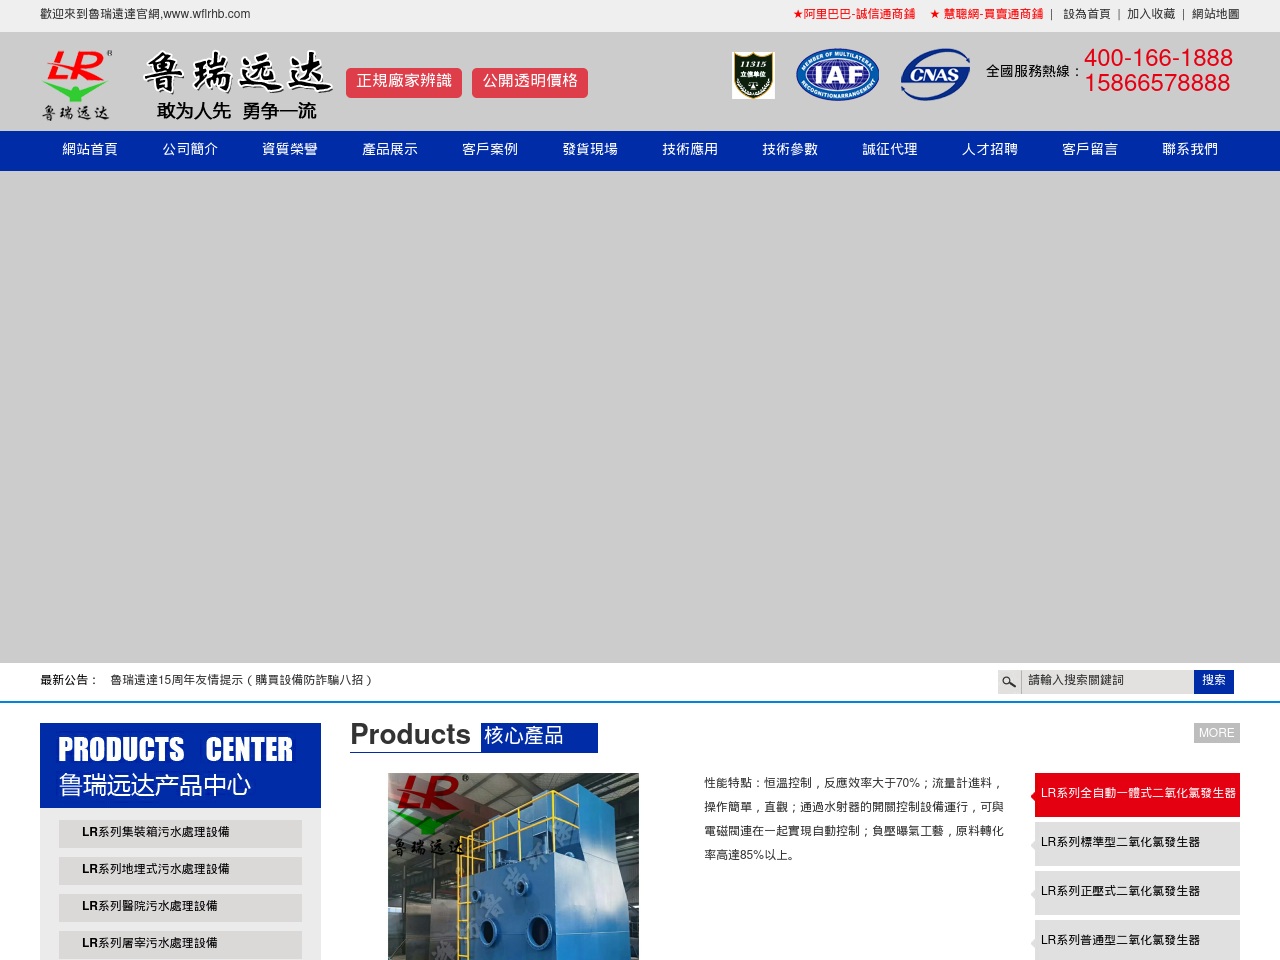Click the 性能特點 product description text
1280x960 pixels.
pos(854,819)
